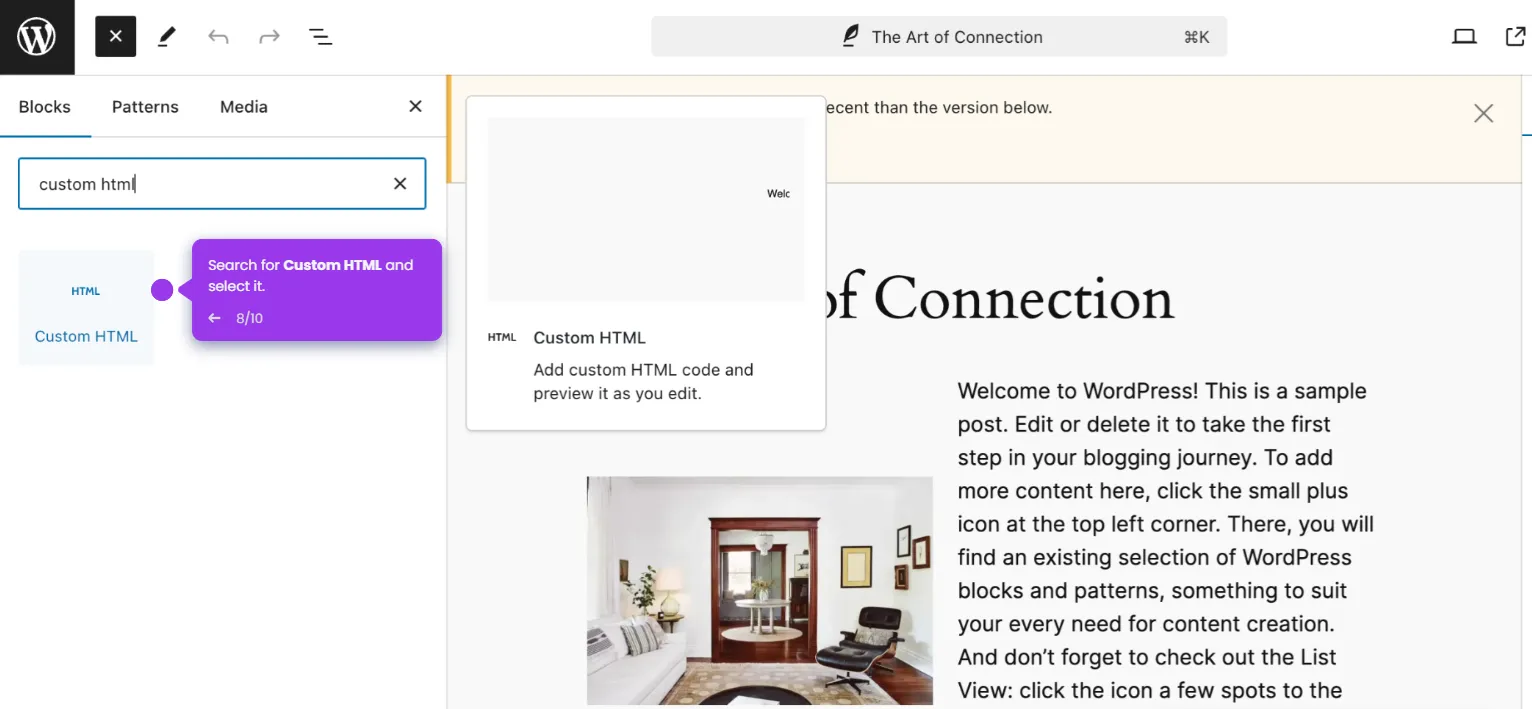
Task: Dismiss the yellow notice banner
Action: click(1484, 114)
